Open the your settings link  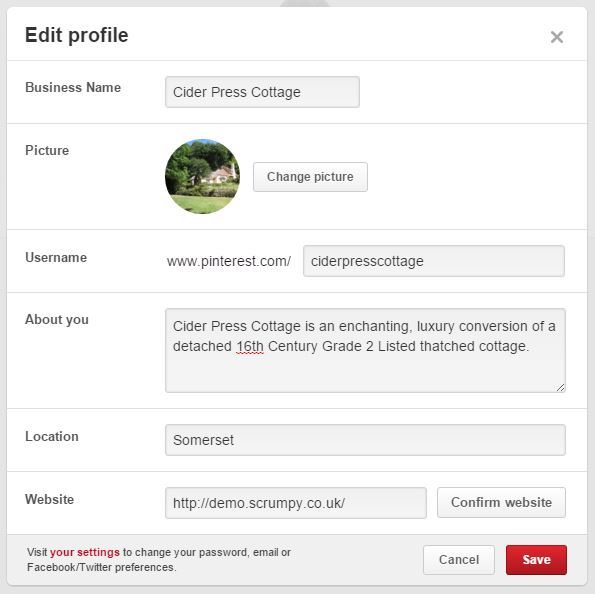[x=85, y=552]
